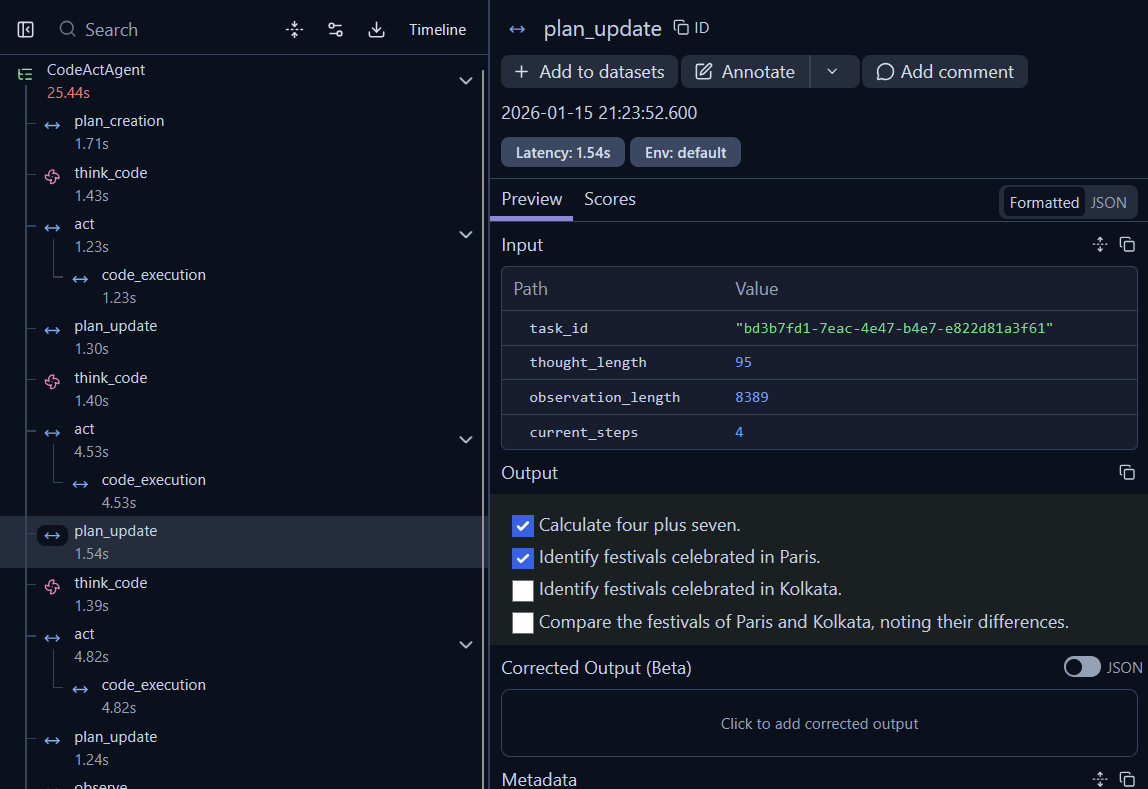Click Add to datasets button
Image resolution: width=1148 pixels, height=789 pixels.
pyautogui.click(x=589, y=72)
